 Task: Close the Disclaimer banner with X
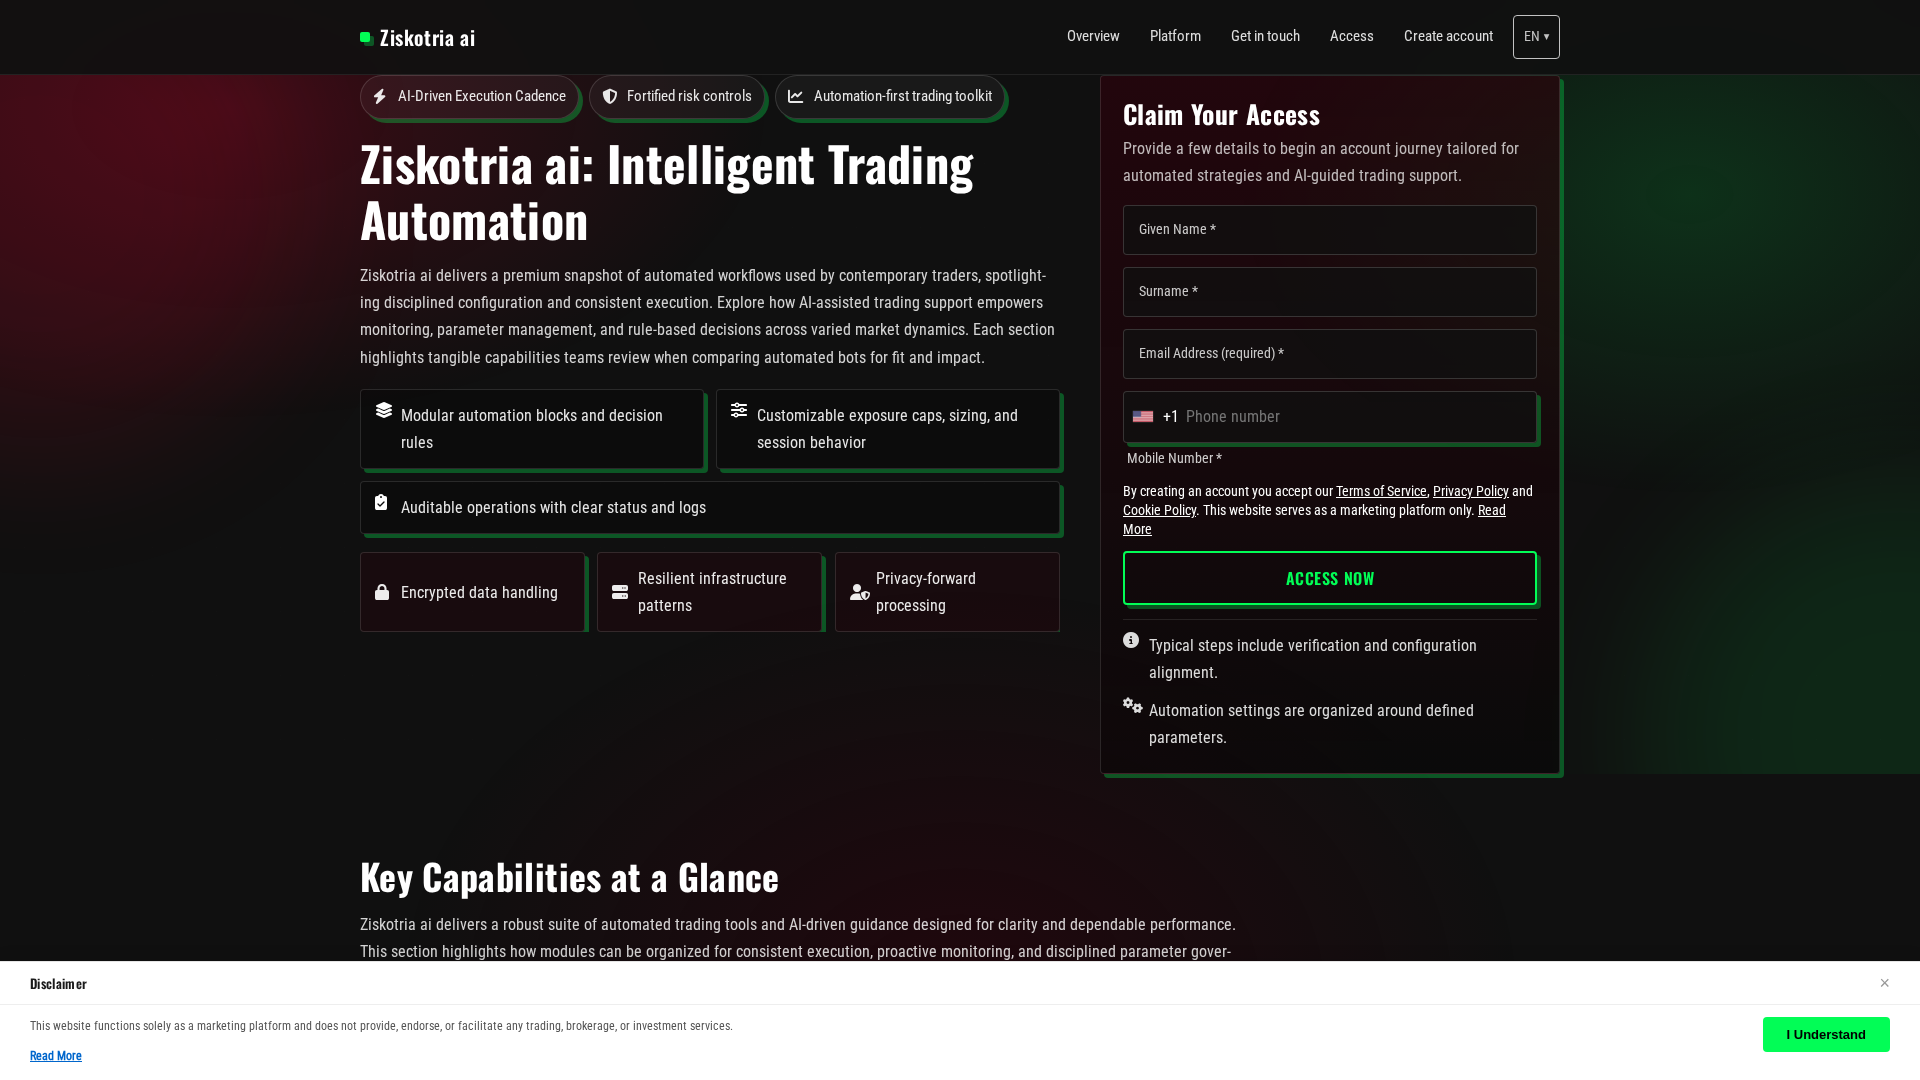pyautogui.click(x=1884, y=983)
